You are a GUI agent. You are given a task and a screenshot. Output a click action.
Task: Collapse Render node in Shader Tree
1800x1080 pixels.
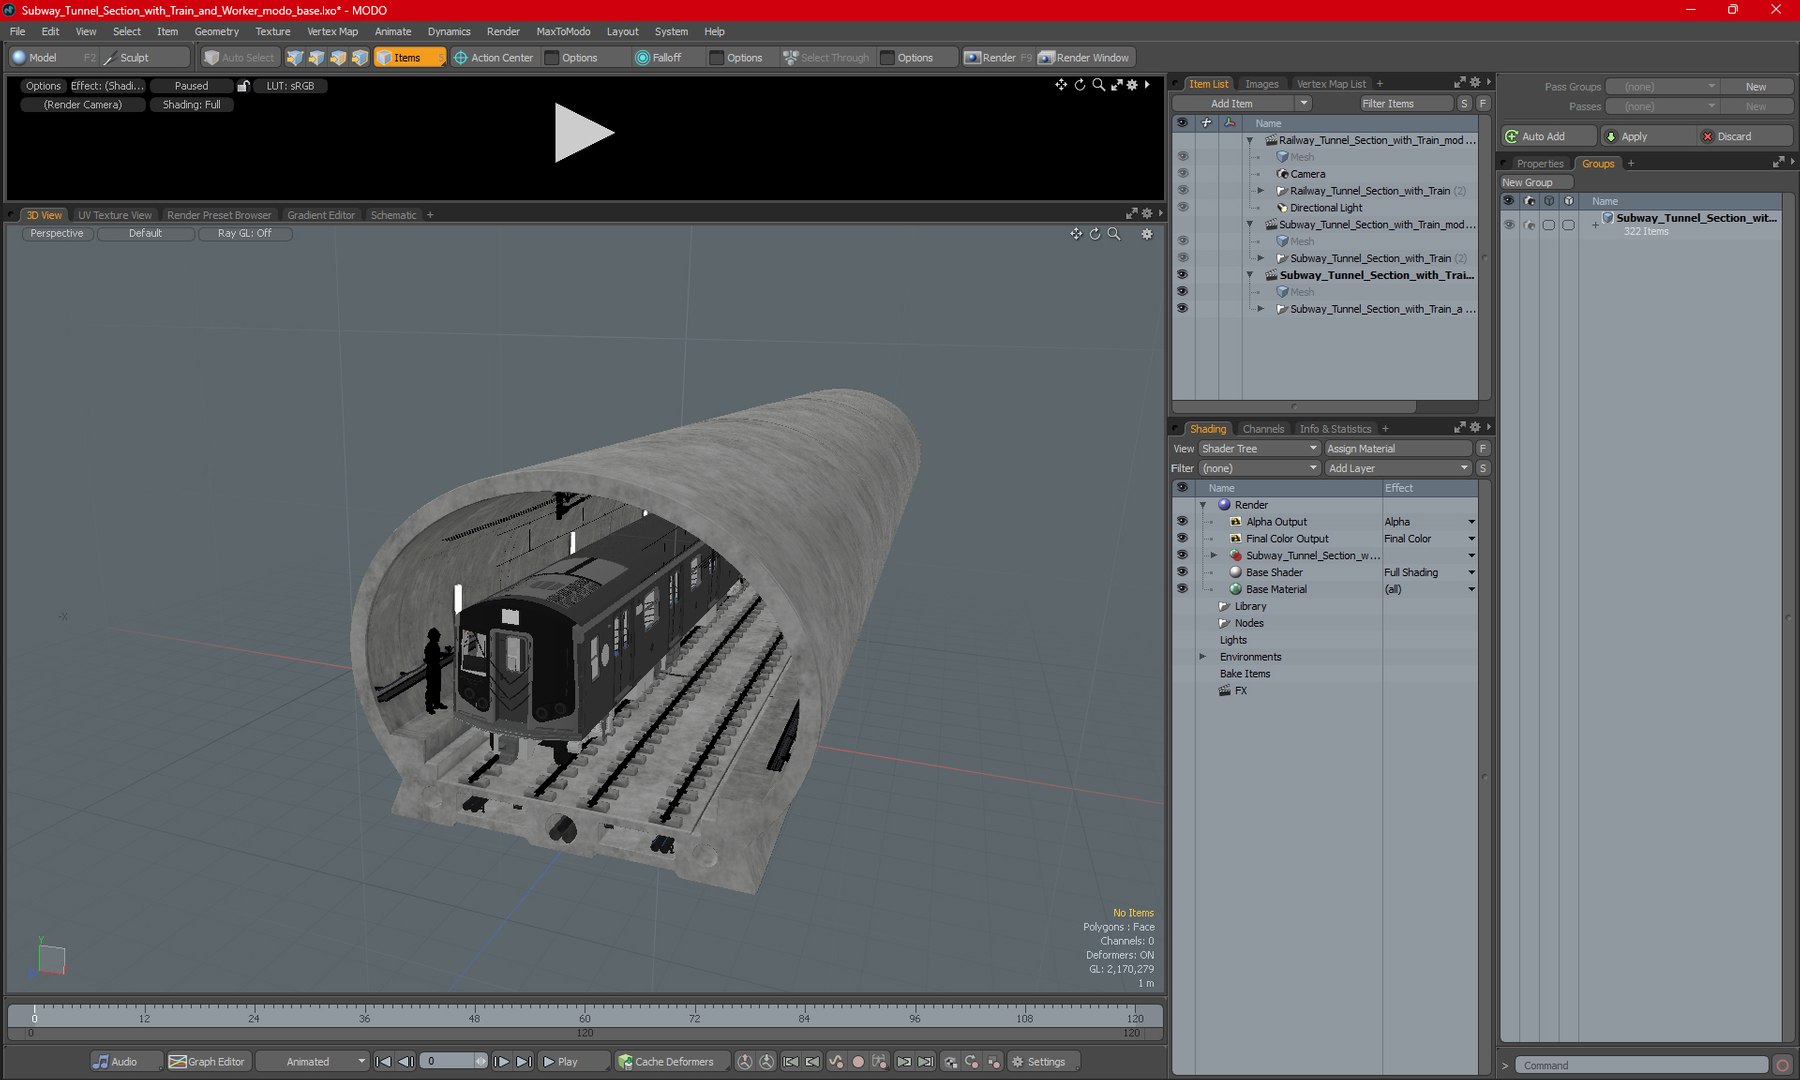(x=1203, y=506)
